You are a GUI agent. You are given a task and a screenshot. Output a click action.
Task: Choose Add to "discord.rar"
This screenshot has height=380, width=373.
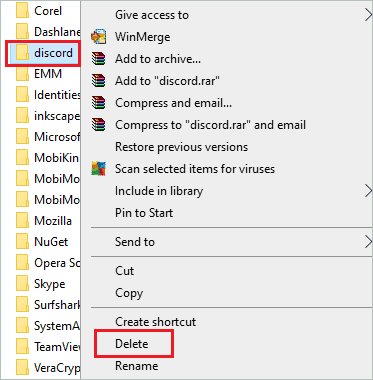point(167,81)
